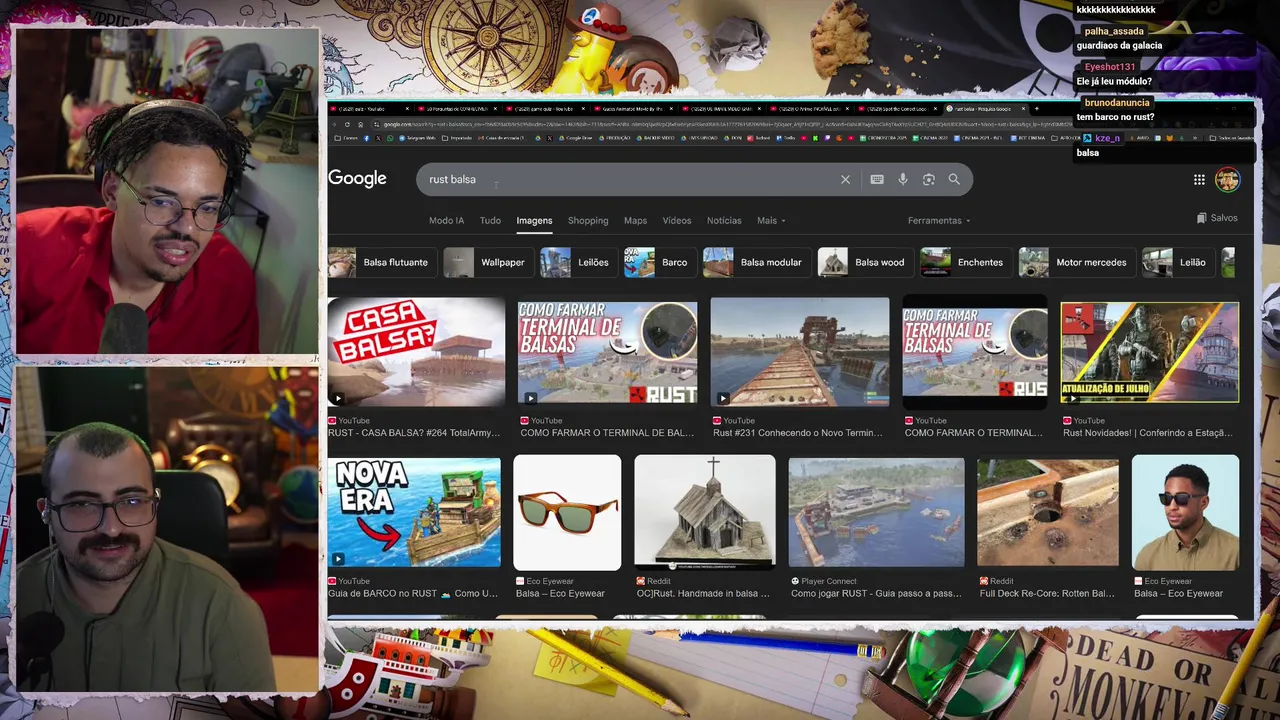Screen dimensions: 1280x720
Task: Open the Shopping tab
Action: click(x=588, y=221)
